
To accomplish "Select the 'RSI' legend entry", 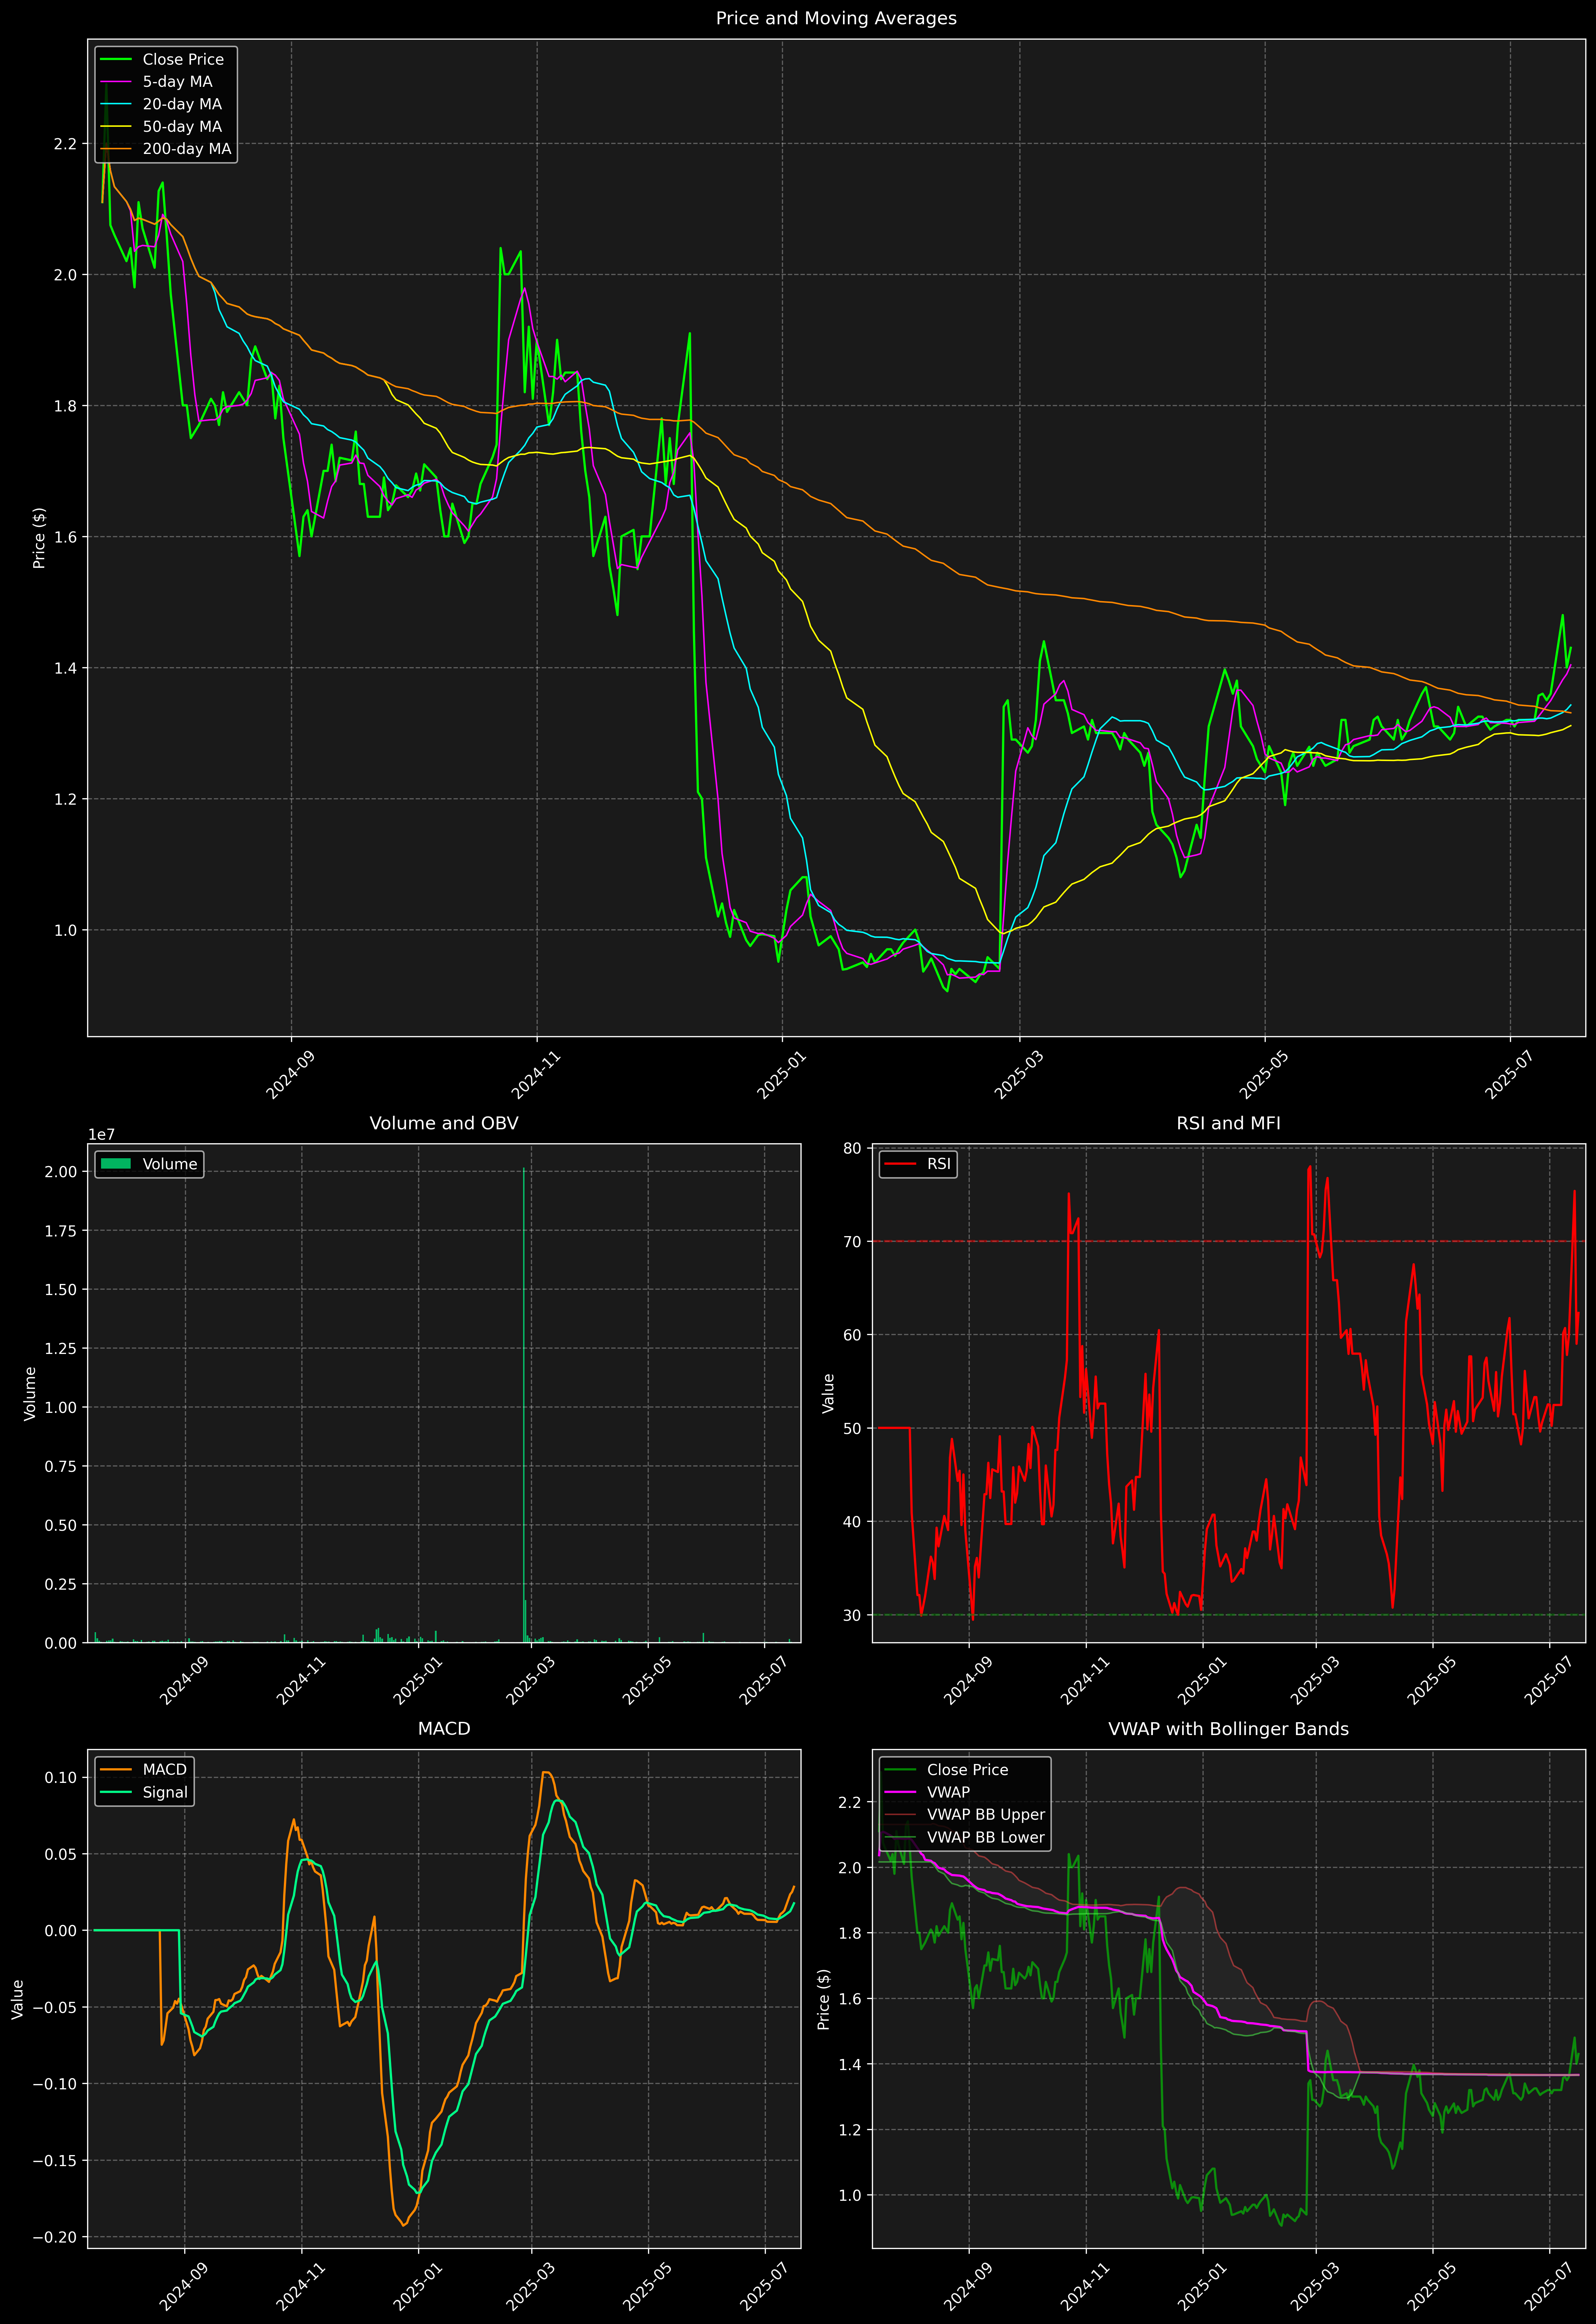I will pos(918,1164).
